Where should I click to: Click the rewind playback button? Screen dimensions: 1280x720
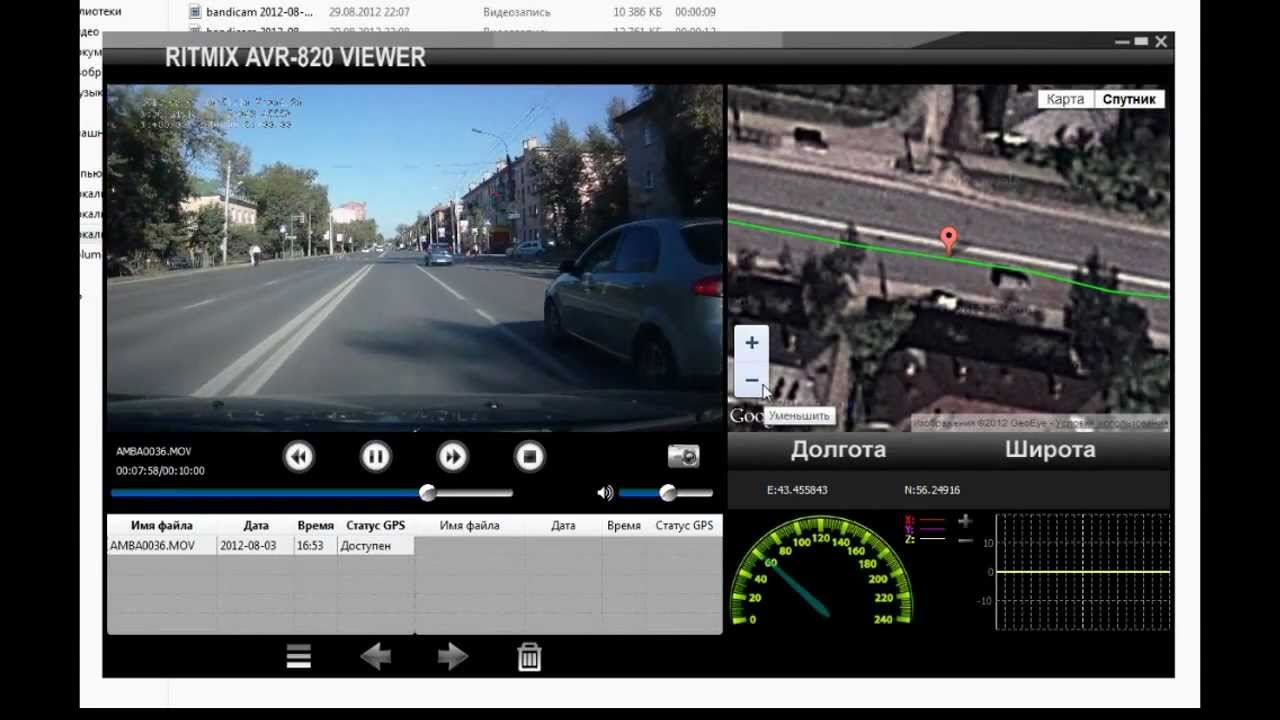(x=298, y=457)
